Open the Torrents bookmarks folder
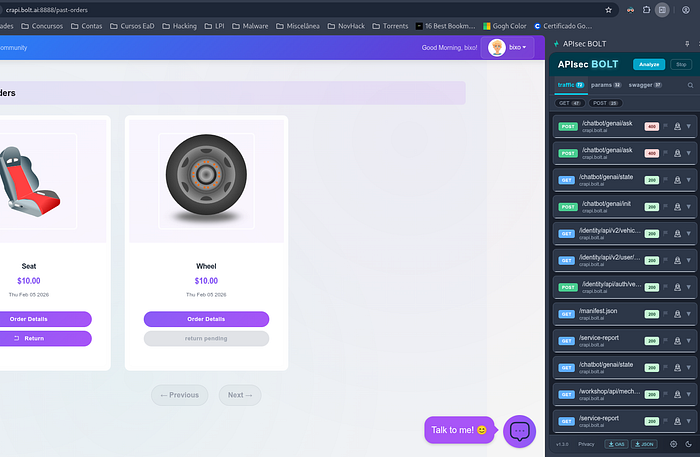The height and width of the screenshot is (457, 700). tap(390, 26)
